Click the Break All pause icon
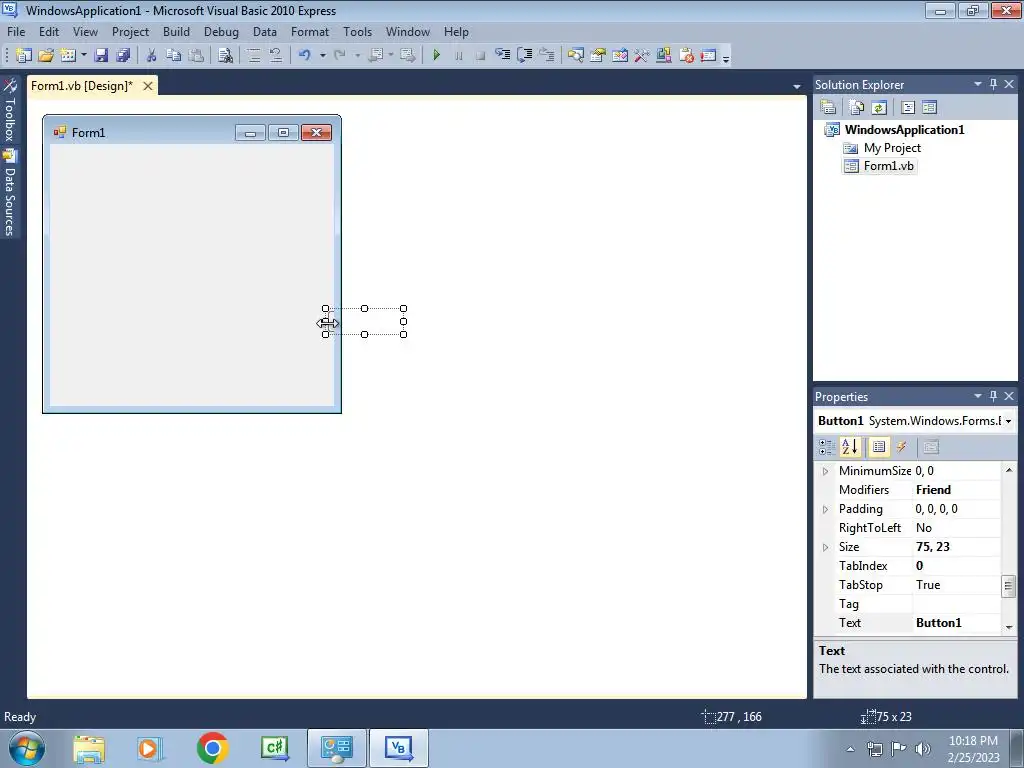This screenshot has height=768, width=1024. coord(458,56)
